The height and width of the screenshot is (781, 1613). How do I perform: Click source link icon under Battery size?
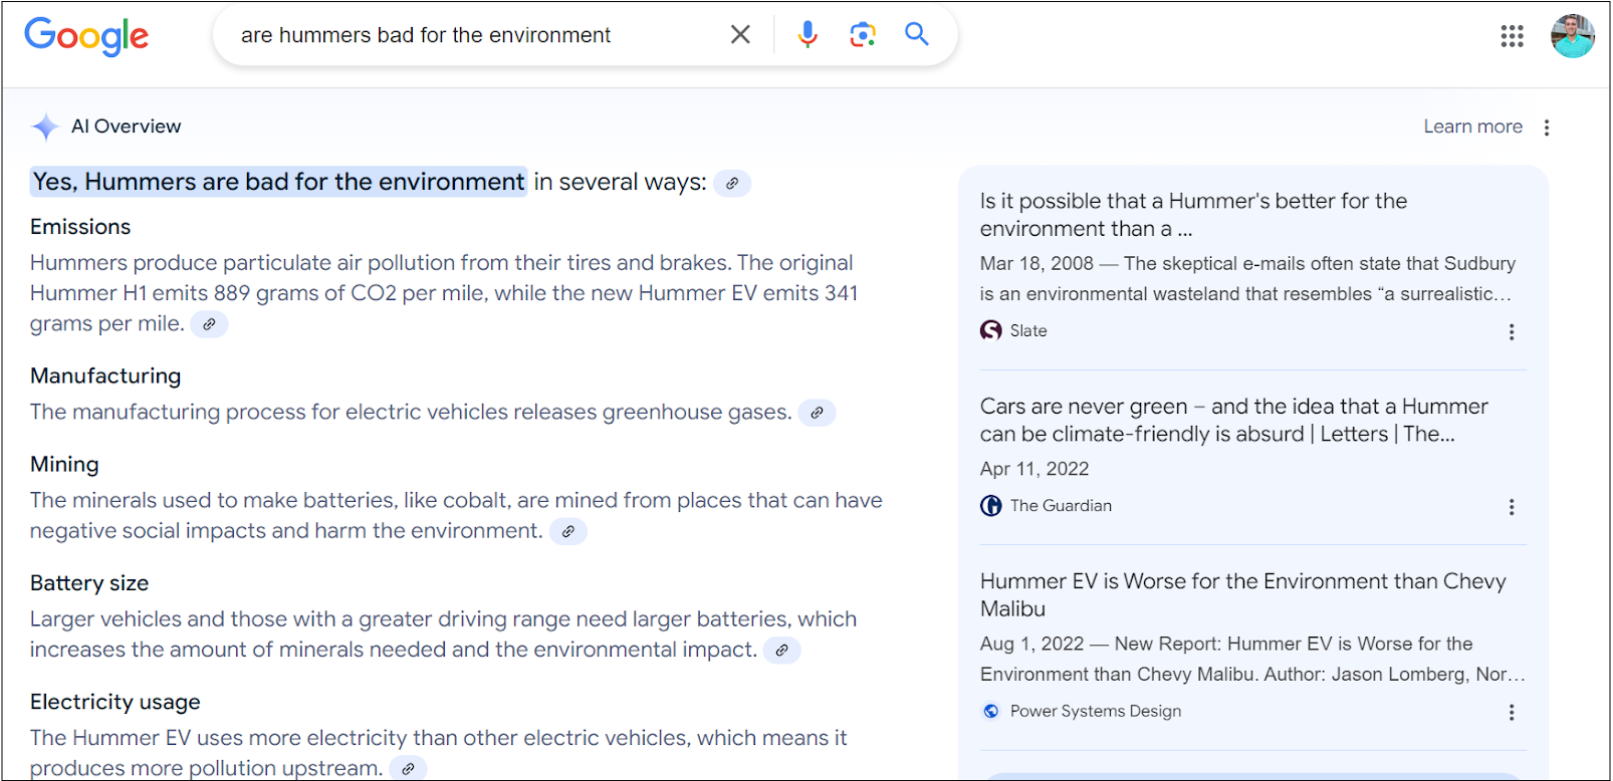pyautogui.click(x=782, y=651)
